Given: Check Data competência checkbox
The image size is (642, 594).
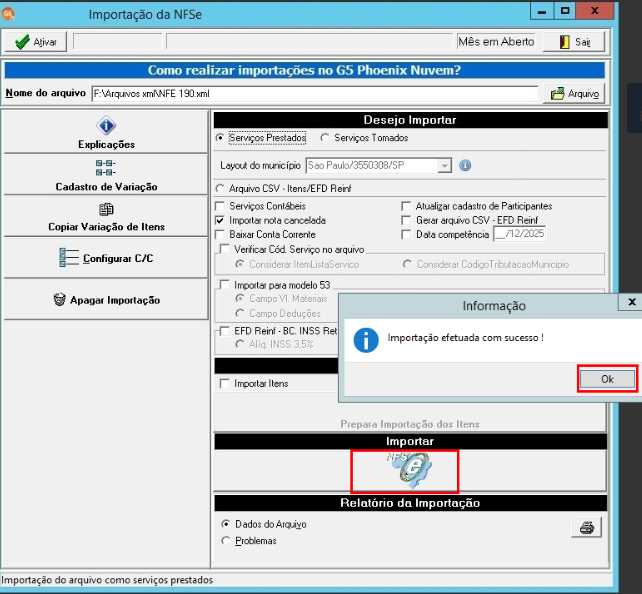Looking at the screenshot, I should point(406,235).
